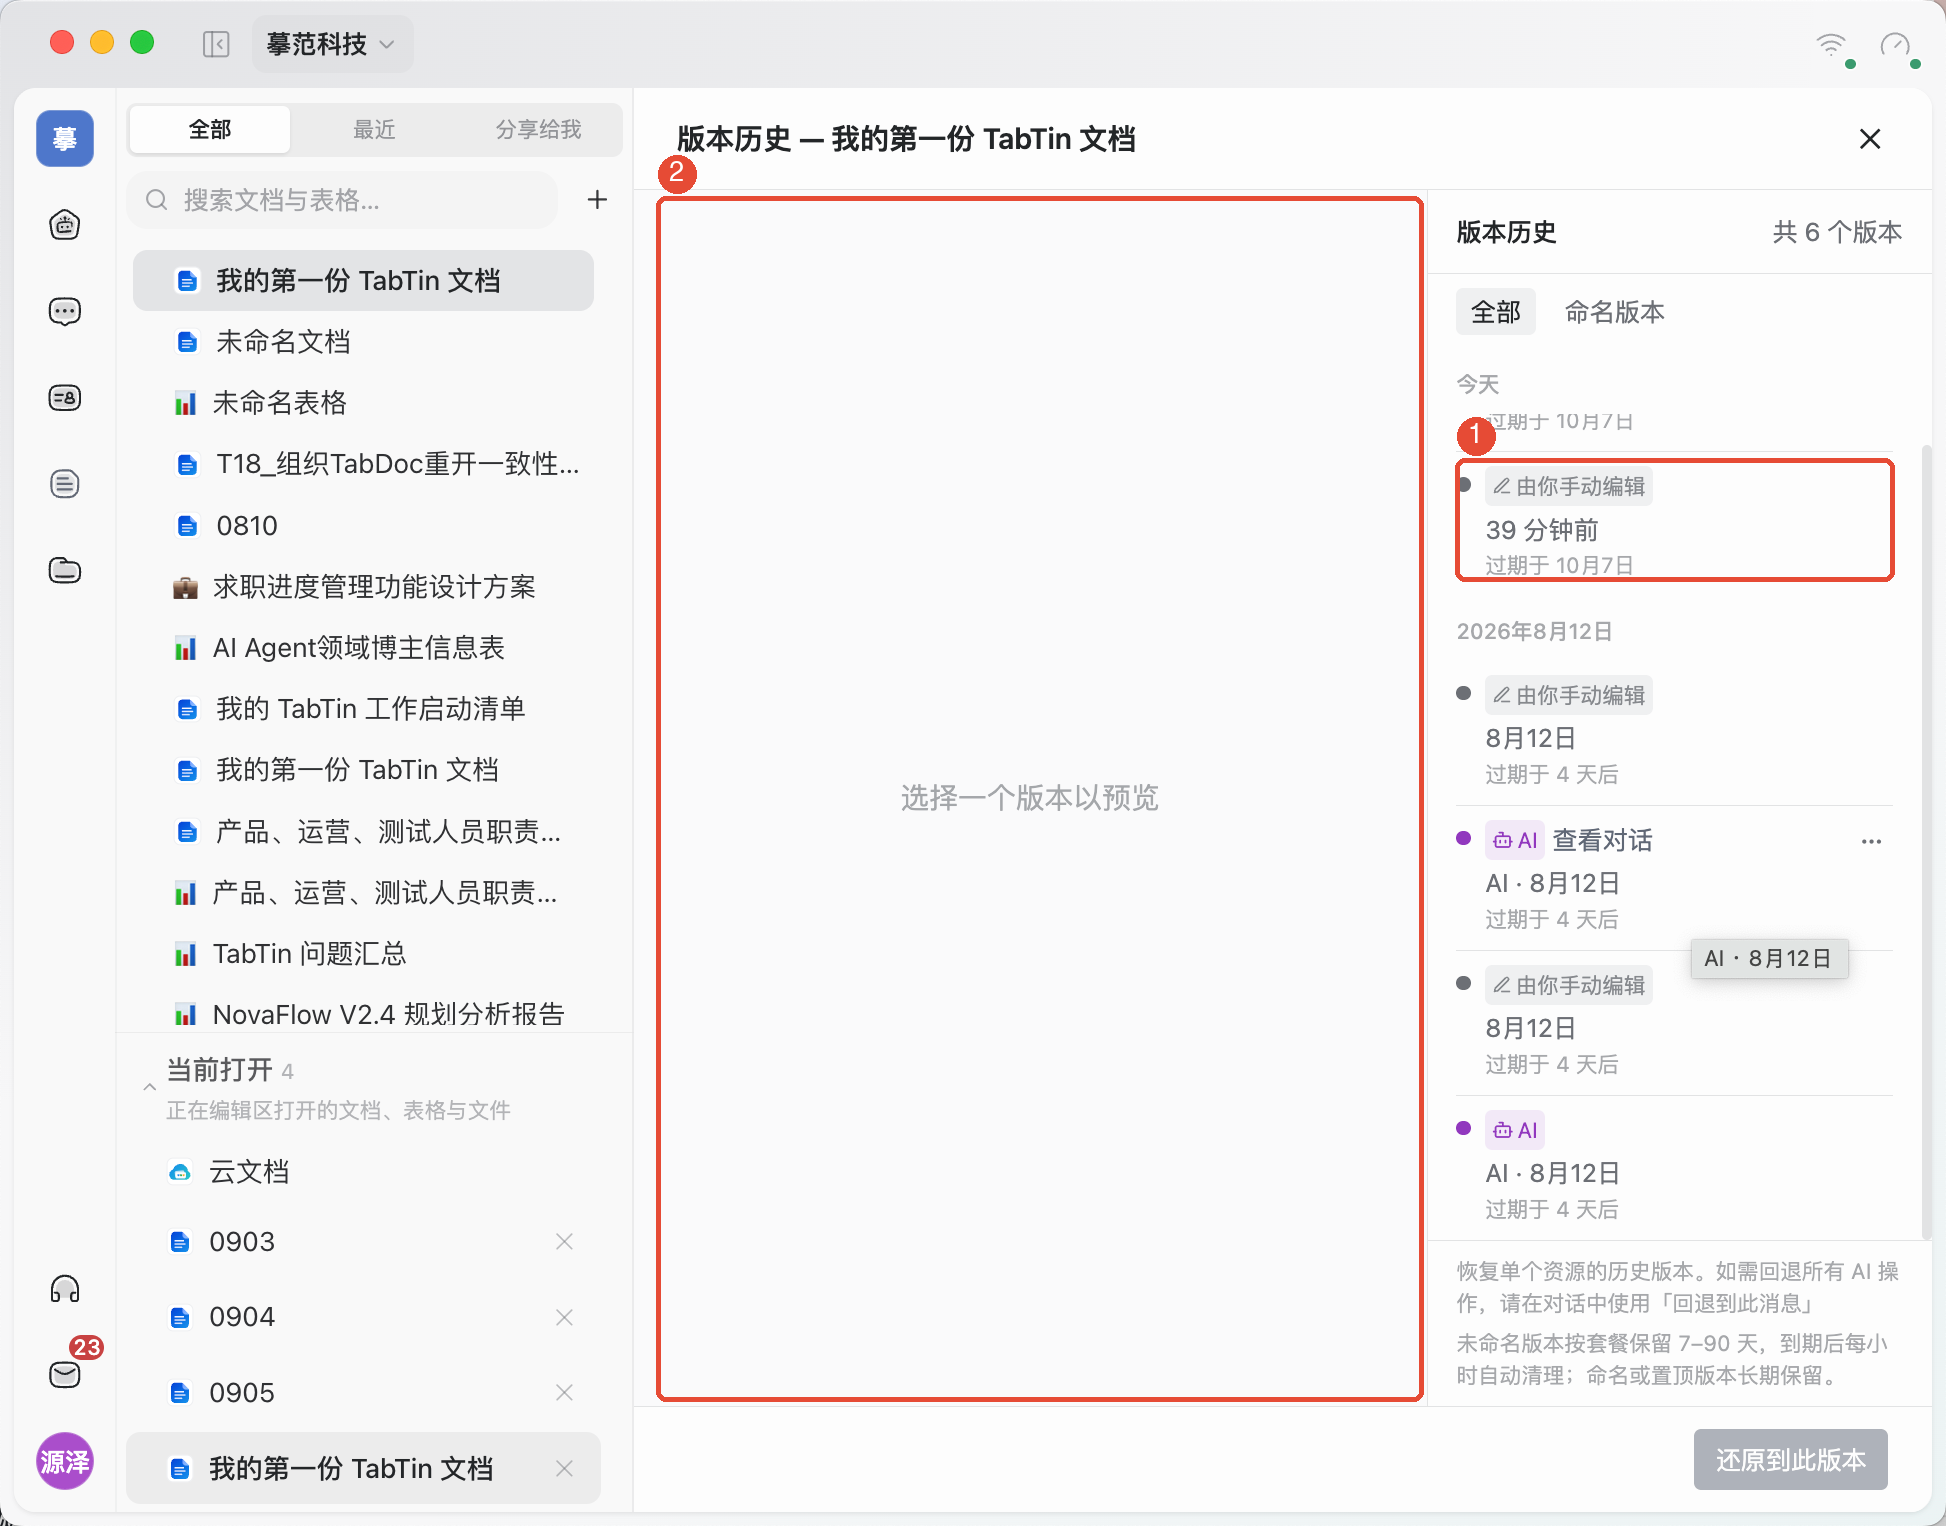
Task: Open the chat bubble icon in left rail
Action: coord(65,312)
